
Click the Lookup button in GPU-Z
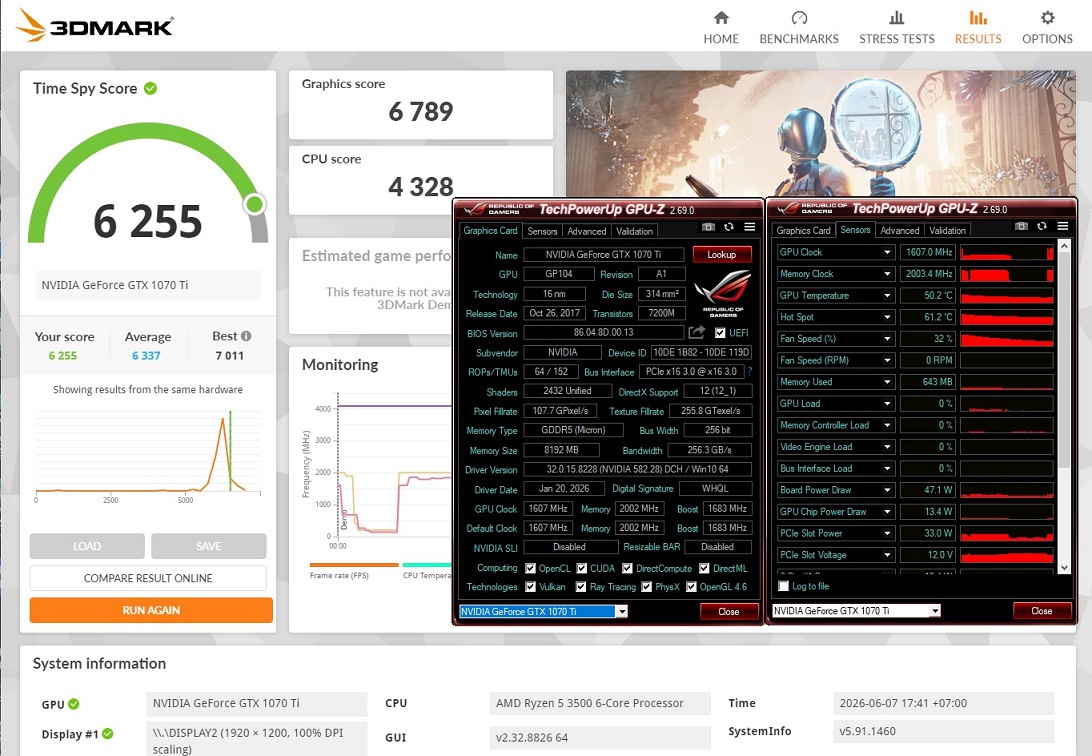click(722, 254)
